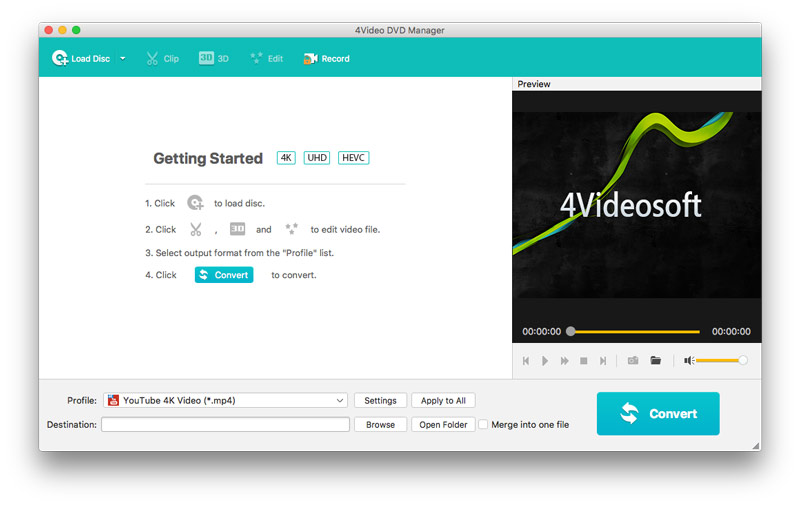Open the Edit effects tool

pyautogui.click(x=266, y=58)
